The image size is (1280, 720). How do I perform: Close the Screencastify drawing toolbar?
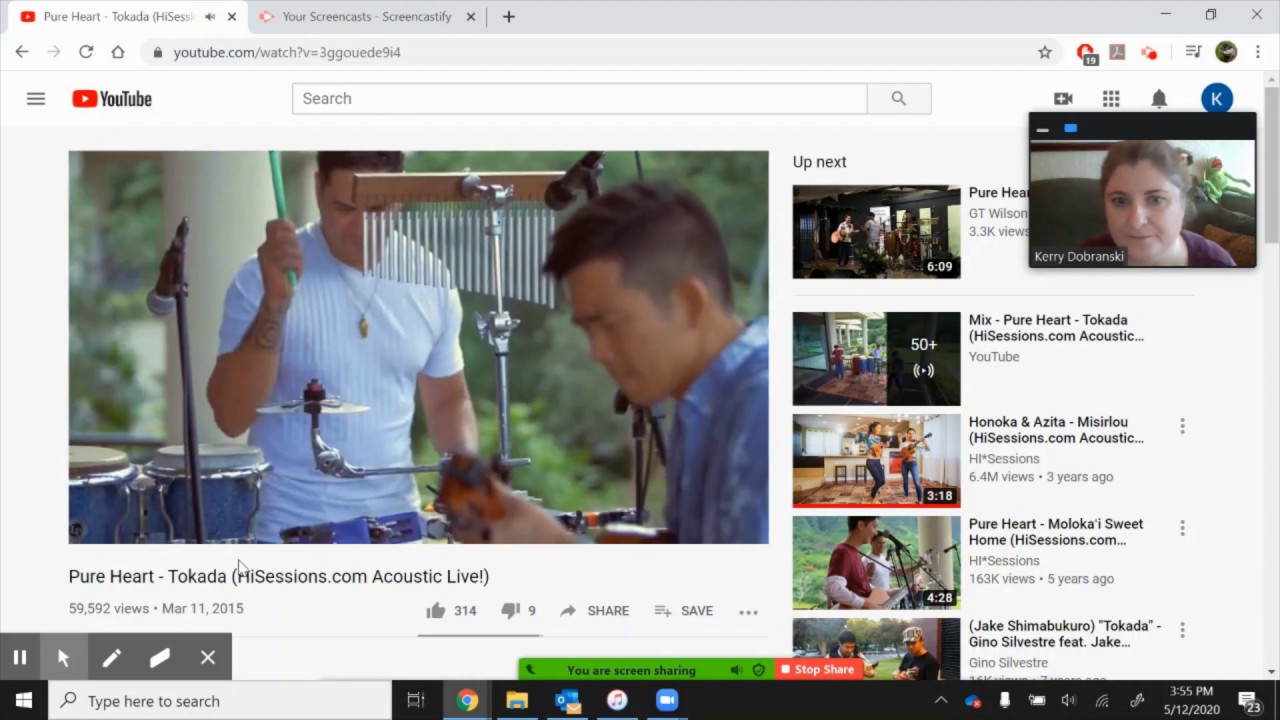(207, 657)
